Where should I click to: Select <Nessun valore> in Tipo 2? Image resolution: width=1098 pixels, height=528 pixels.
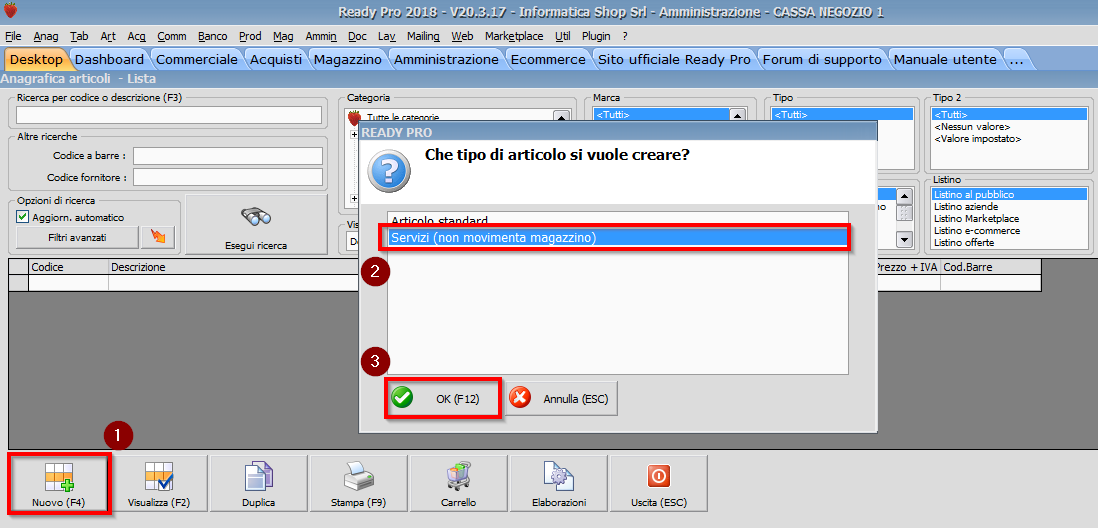coord(972,127)
